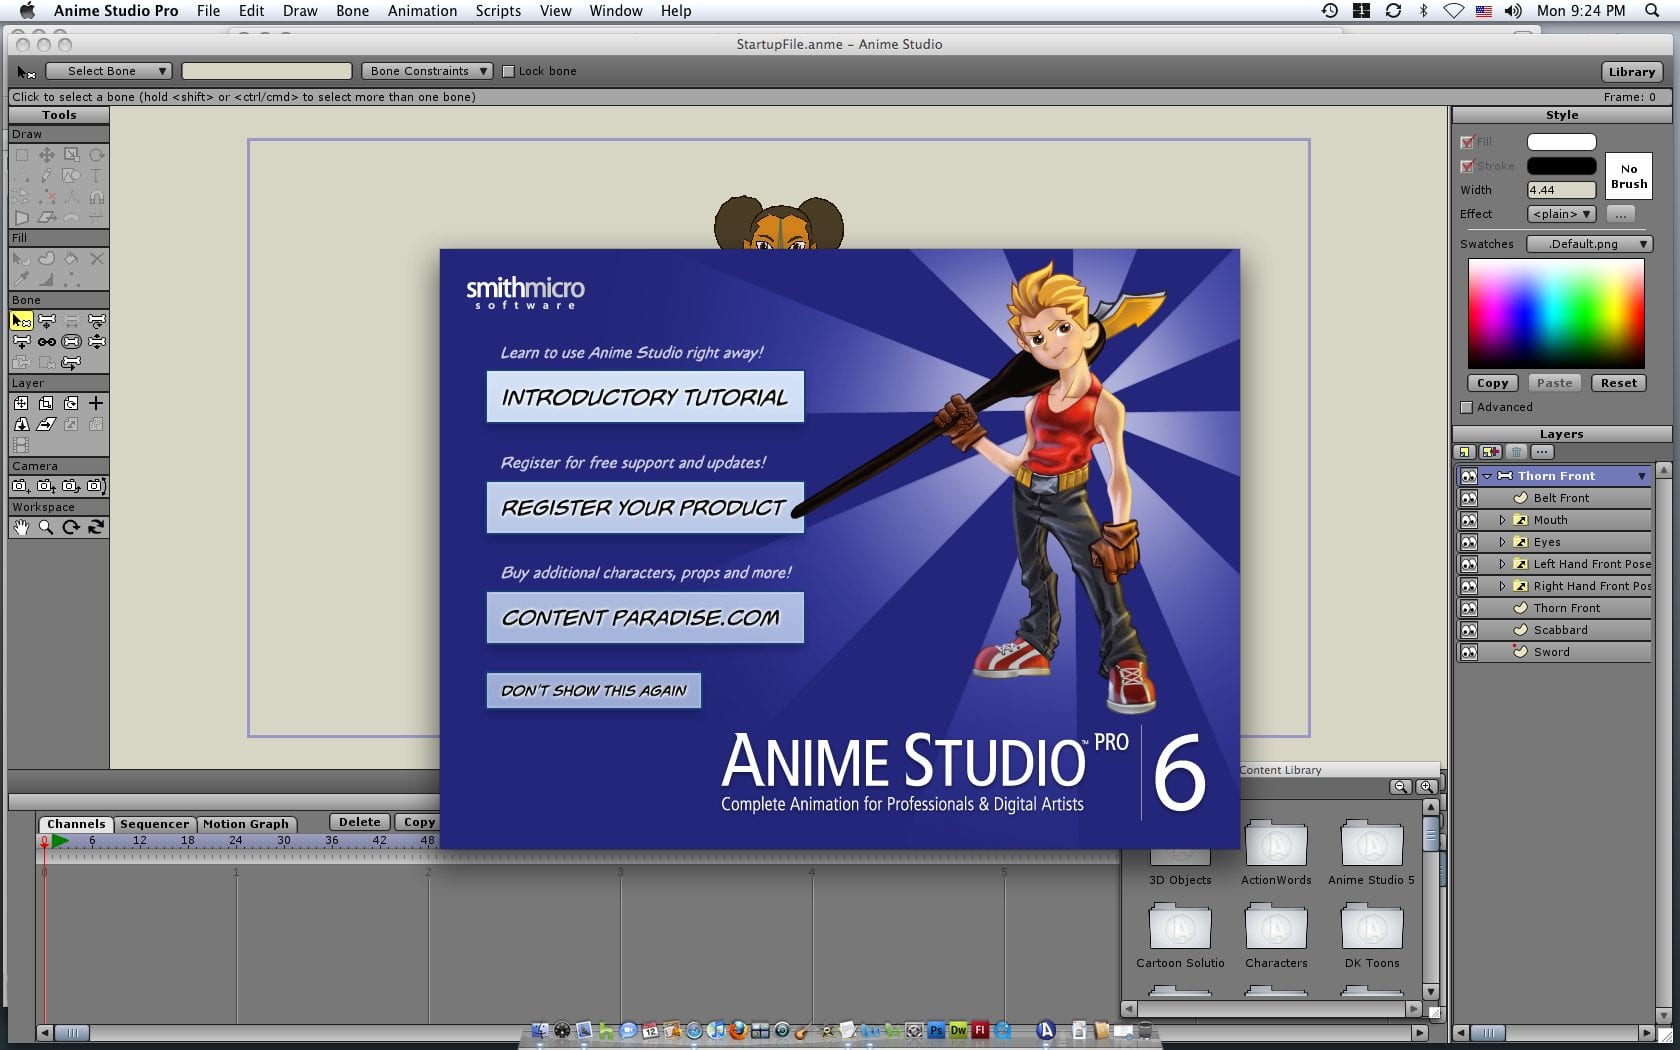Click the Duplicate Layer icon
The width and height of the screenshot is (1680, 1050).
coord(1490,452)
